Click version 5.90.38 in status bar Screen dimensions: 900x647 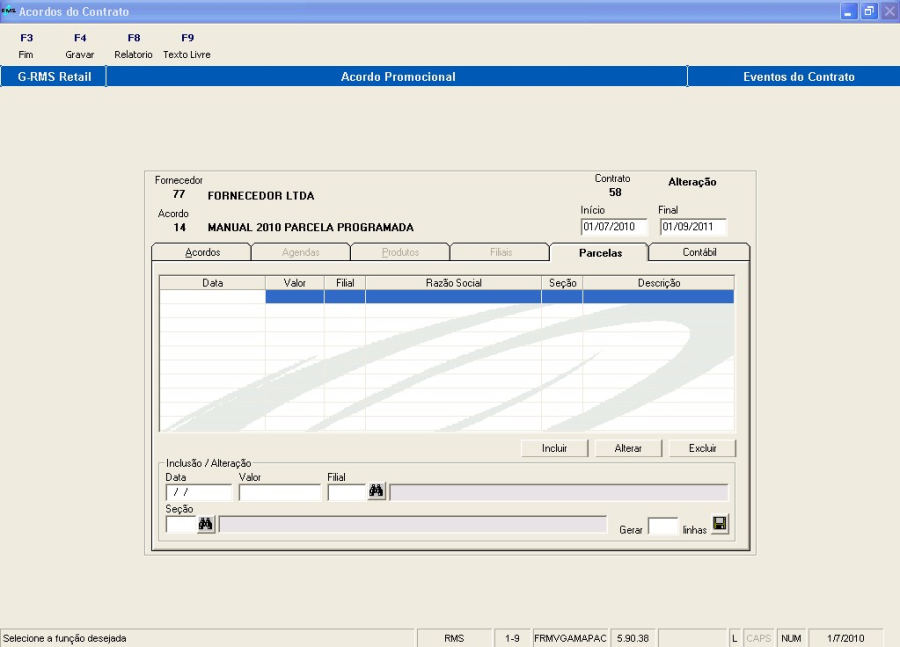pyautogui.click(x=633, y=638)
